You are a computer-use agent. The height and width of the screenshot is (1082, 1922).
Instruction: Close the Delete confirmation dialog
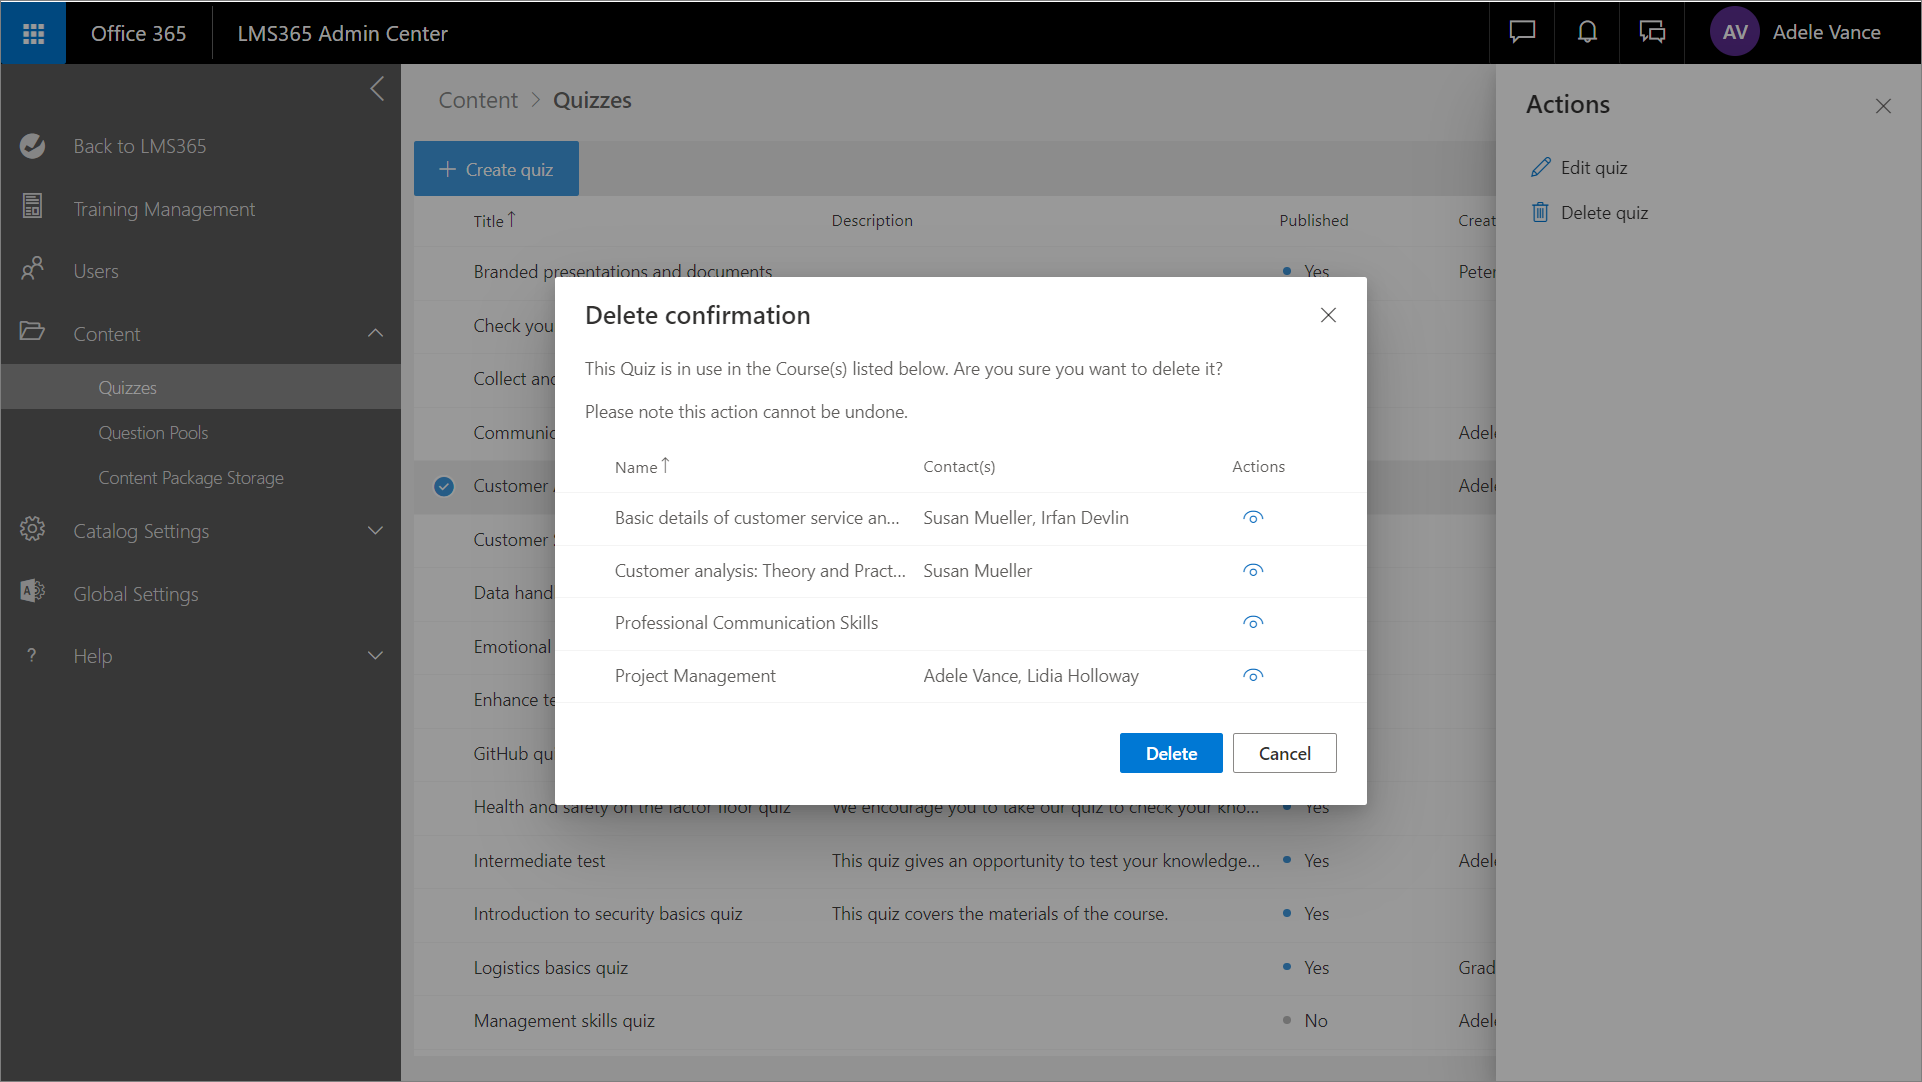tap(1328, 315)
